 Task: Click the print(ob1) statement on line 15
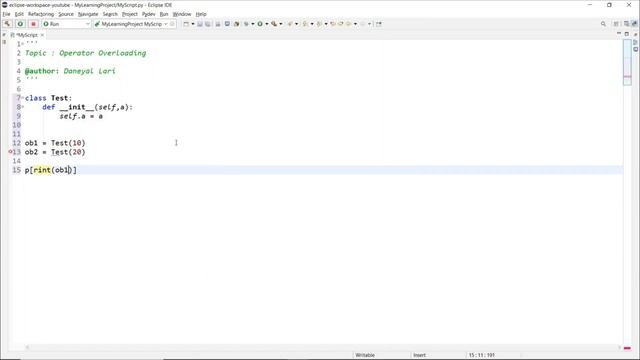point(51,170)
